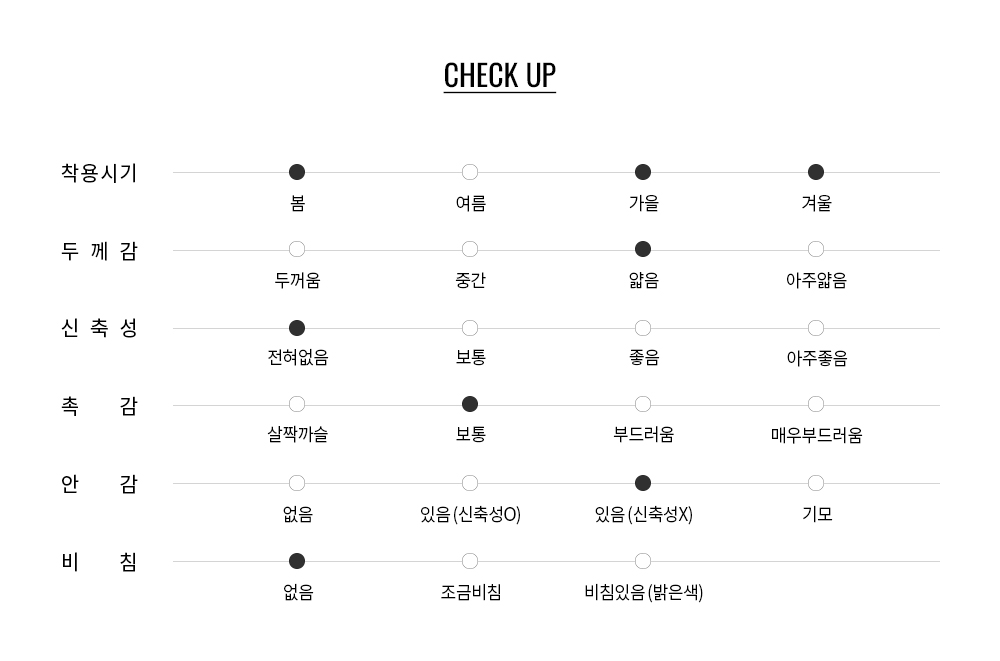The width and height of the screenshot is (1000, 661).
Task: Choose the 아주좋음 elasticity circle
Action: click(x=816, y=328)
